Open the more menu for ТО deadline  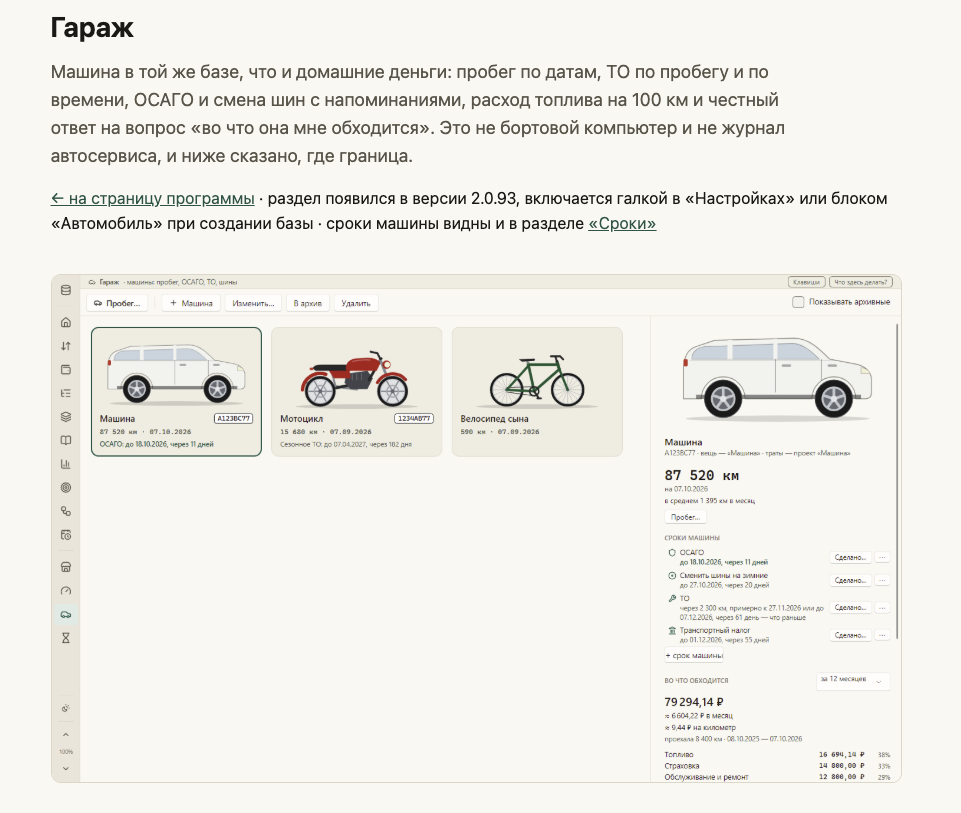point(883,608)
